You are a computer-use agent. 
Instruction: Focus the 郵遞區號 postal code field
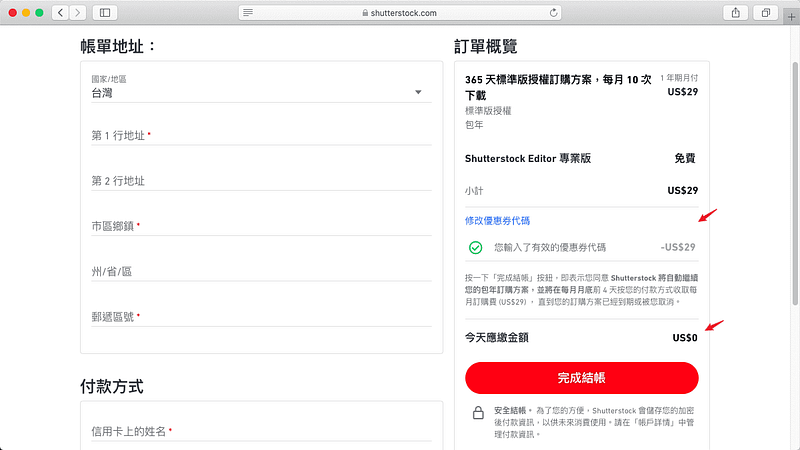(261, 317)
